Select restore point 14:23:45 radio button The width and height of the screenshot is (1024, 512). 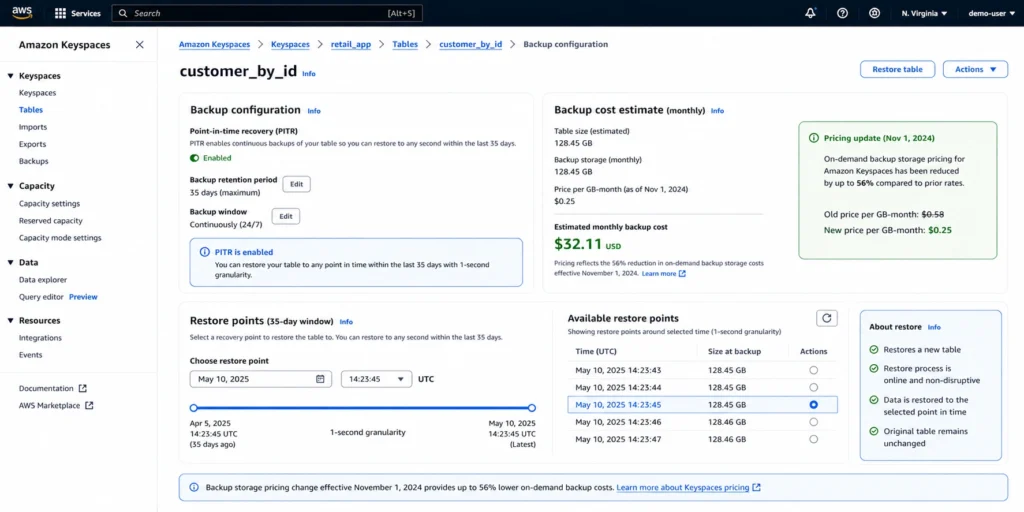tap(813, 405)
